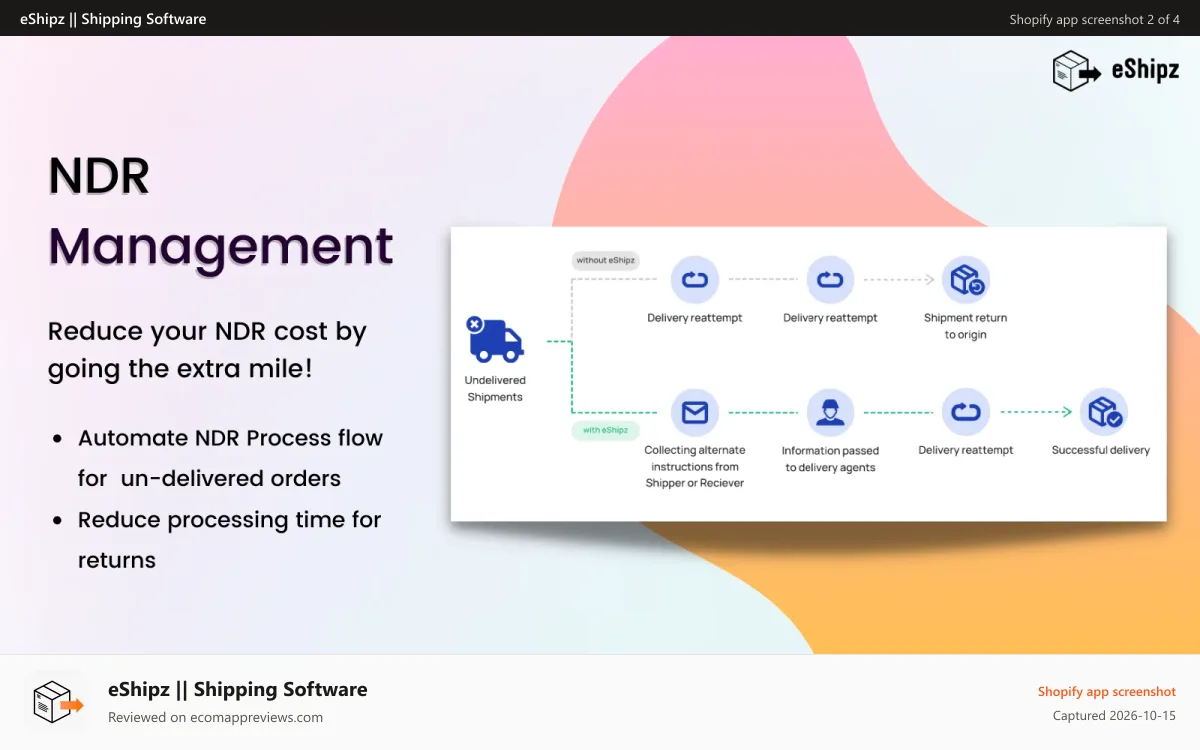Click 'Shopify app screenshot 2 of 4' header text
This screenshot has width=1200, height=750.
pyautogui.click(x=1094, y=19)
